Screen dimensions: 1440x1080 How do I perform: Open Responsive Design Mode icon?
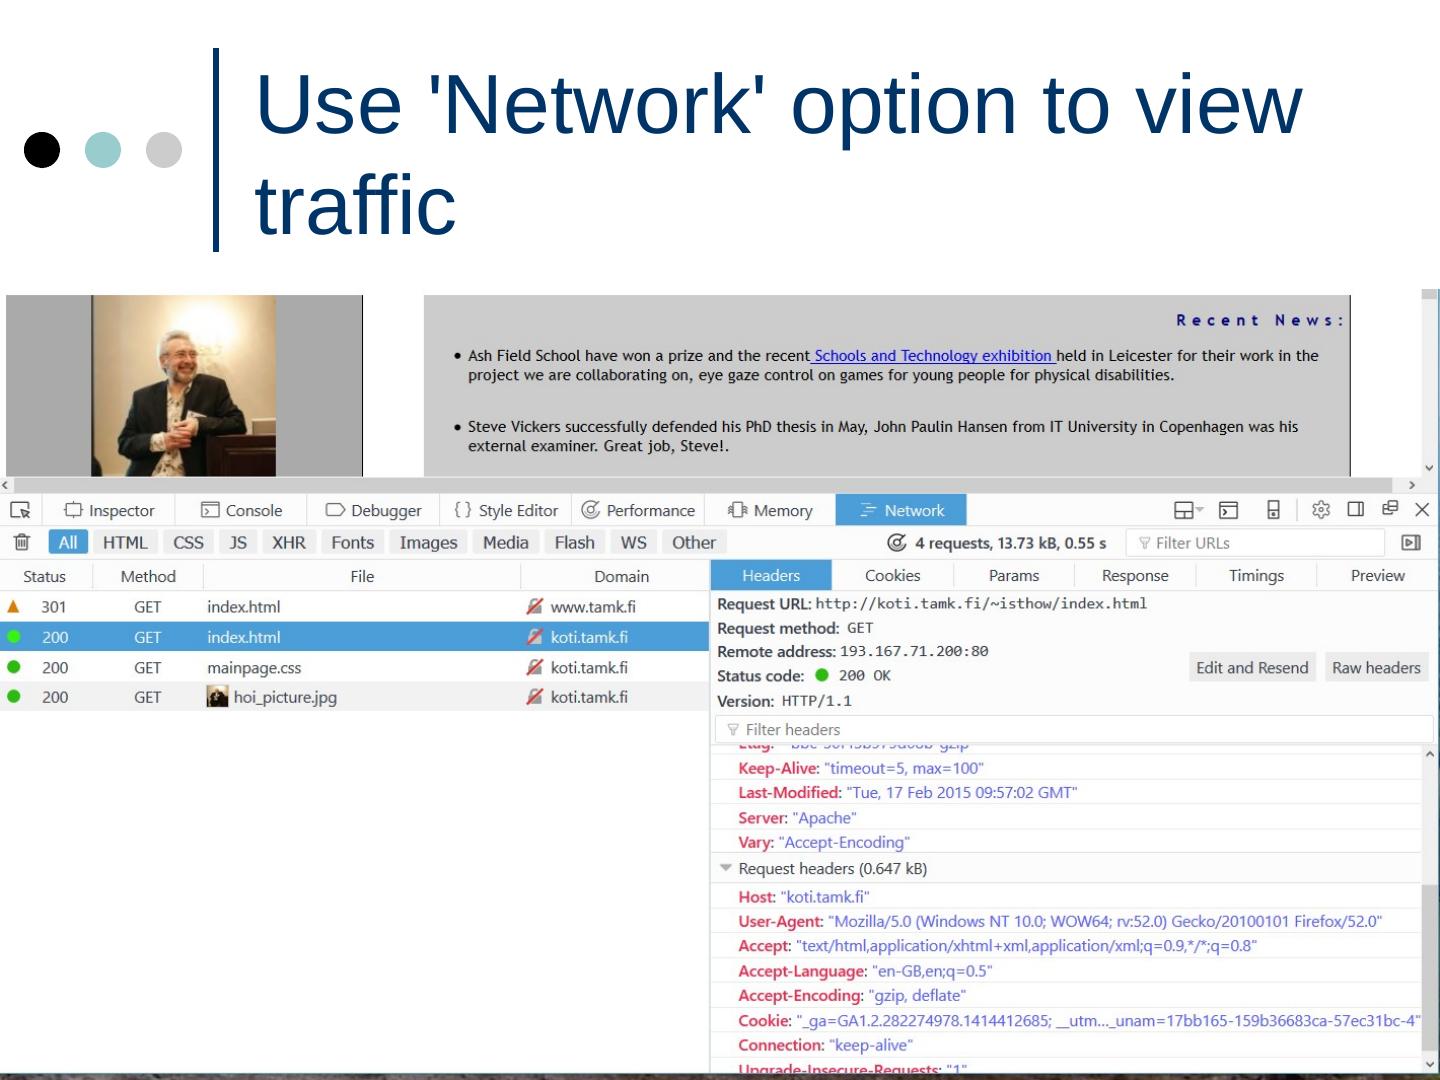[x=1273, y=510]
